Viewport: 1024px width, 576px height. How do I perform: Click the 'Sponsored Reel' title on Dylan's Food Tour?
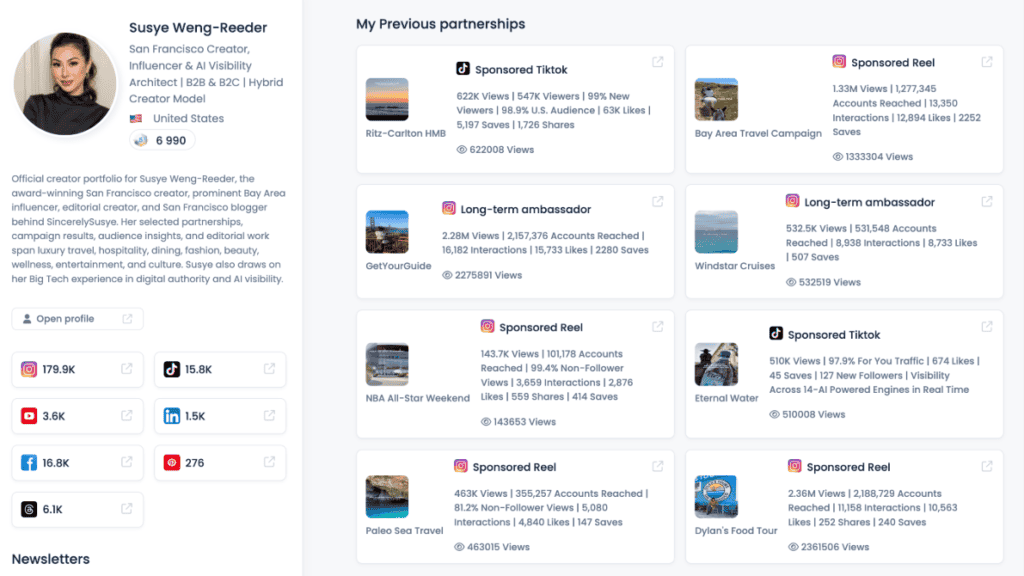(848, 467)
